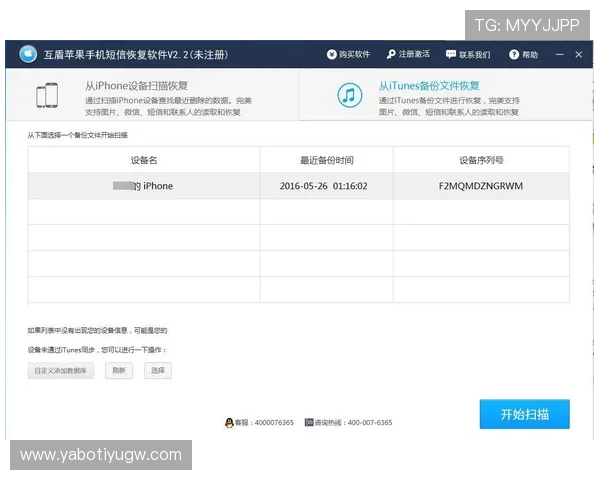Screen dimensions: 600x480
Task: Select the iPhone backup row
Action: (298, 186)
